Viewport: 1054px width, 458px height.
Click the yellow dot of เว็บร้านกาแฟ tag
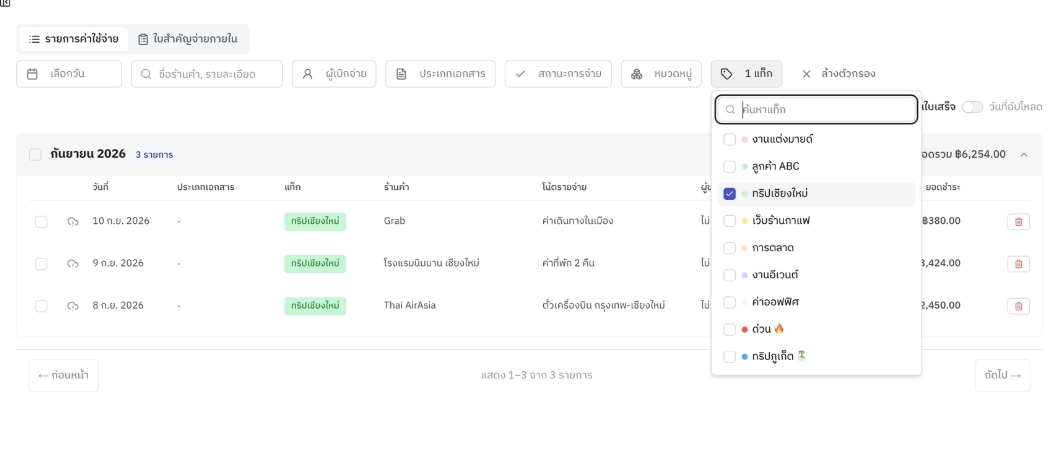(745, 221)
